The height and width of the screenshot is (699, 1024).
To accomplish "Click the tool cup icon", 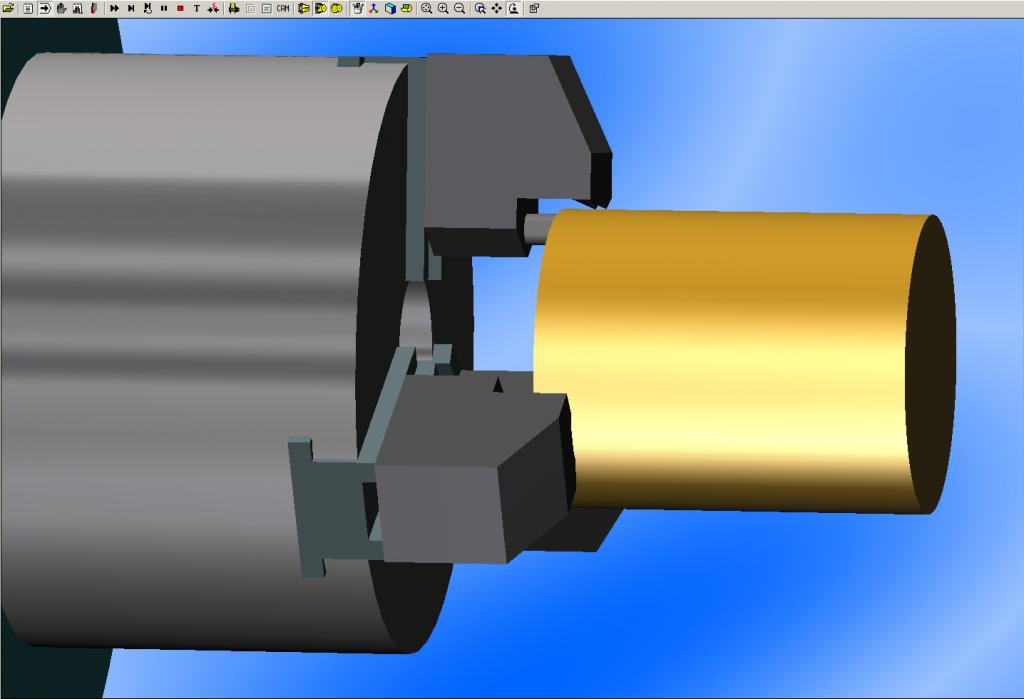I will (357, 8).
